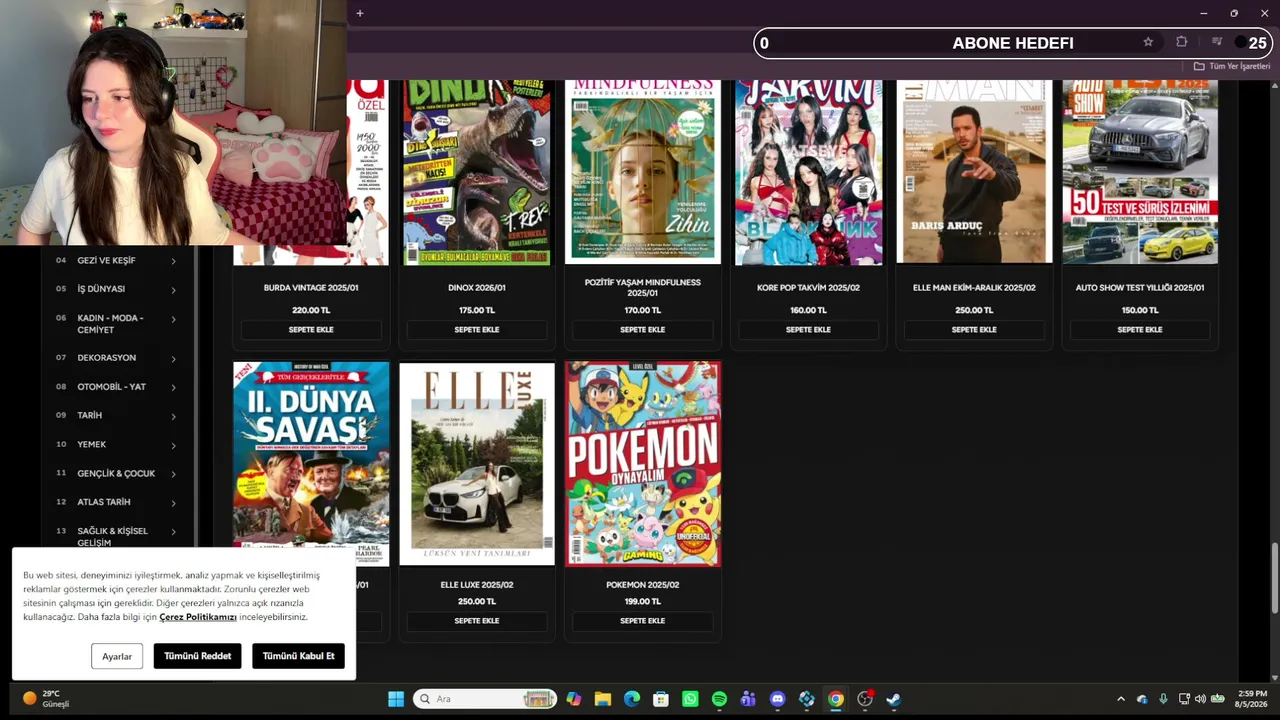Add Auto Show Test Yıllığı to cart
This screenshot has height=720, width=1280.
[x=1140, y=330]
